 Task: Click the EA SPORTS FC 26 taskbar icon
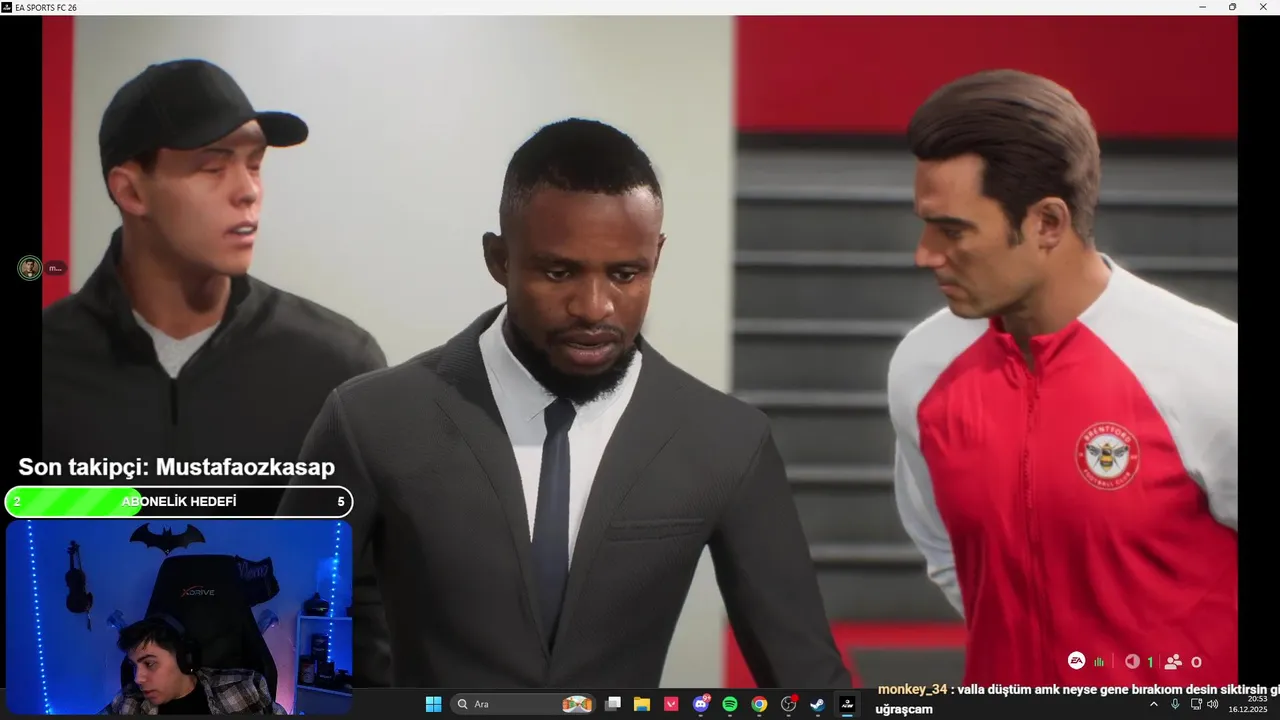click(847, 704)
